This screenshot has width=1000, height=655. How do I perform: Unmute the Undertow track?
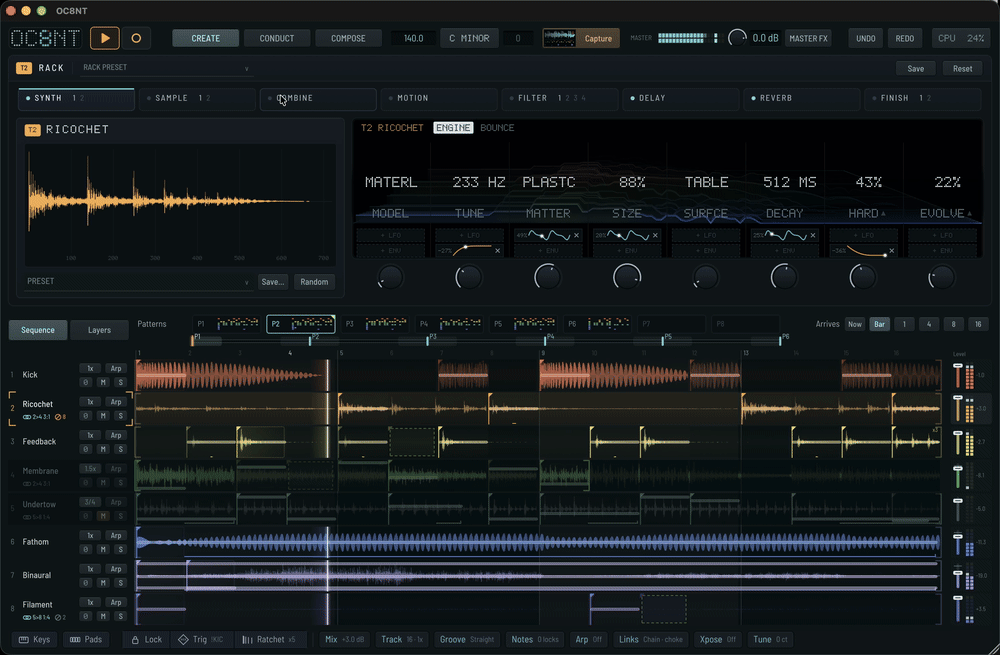(x=103, y=516)
